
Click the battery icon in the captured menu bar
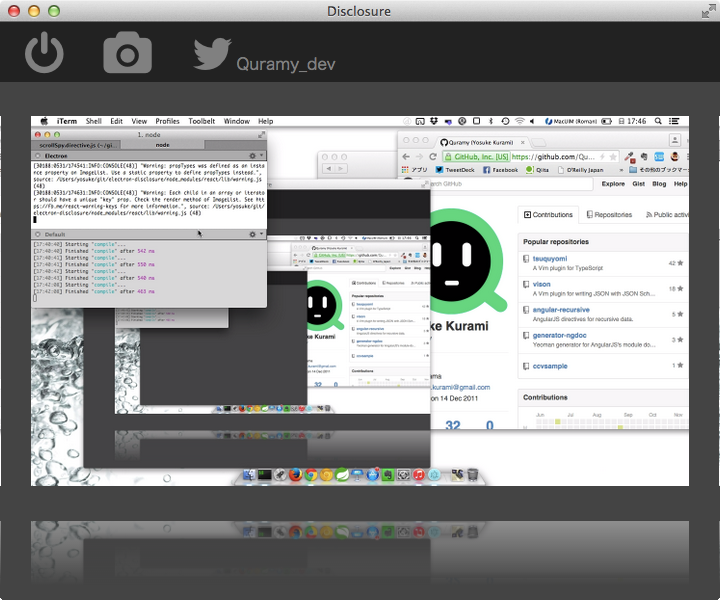[607, 121]
